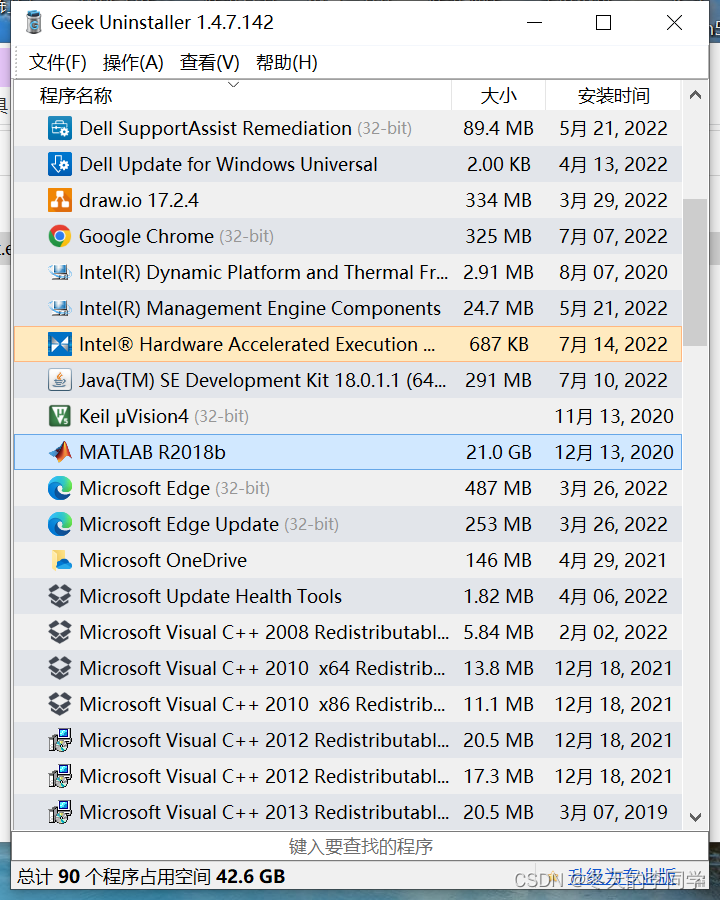Click the scrollbar down arrow
The height and width of the screenshot is (900, 720).
coord(695,817)
